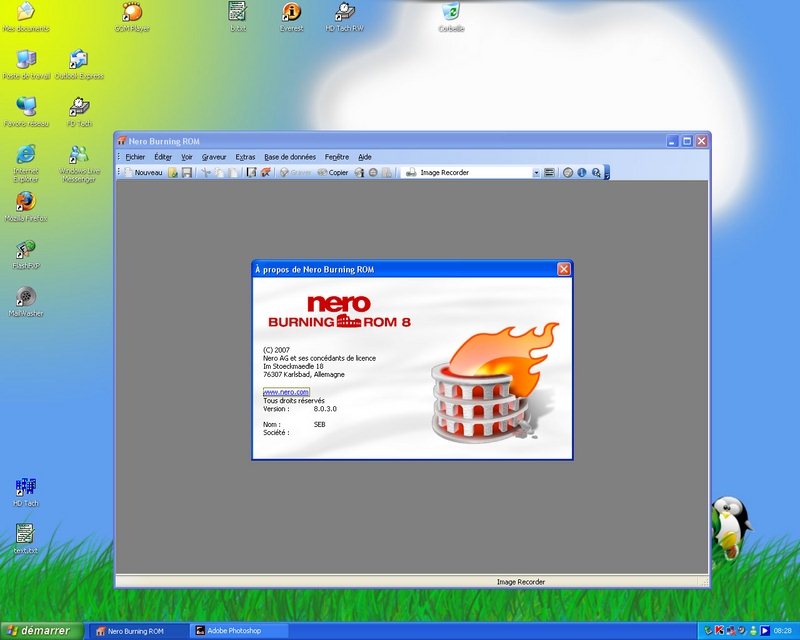The image size is (800, 640).
Task: Click the magnifier help search icon
Action: (595, 173)
